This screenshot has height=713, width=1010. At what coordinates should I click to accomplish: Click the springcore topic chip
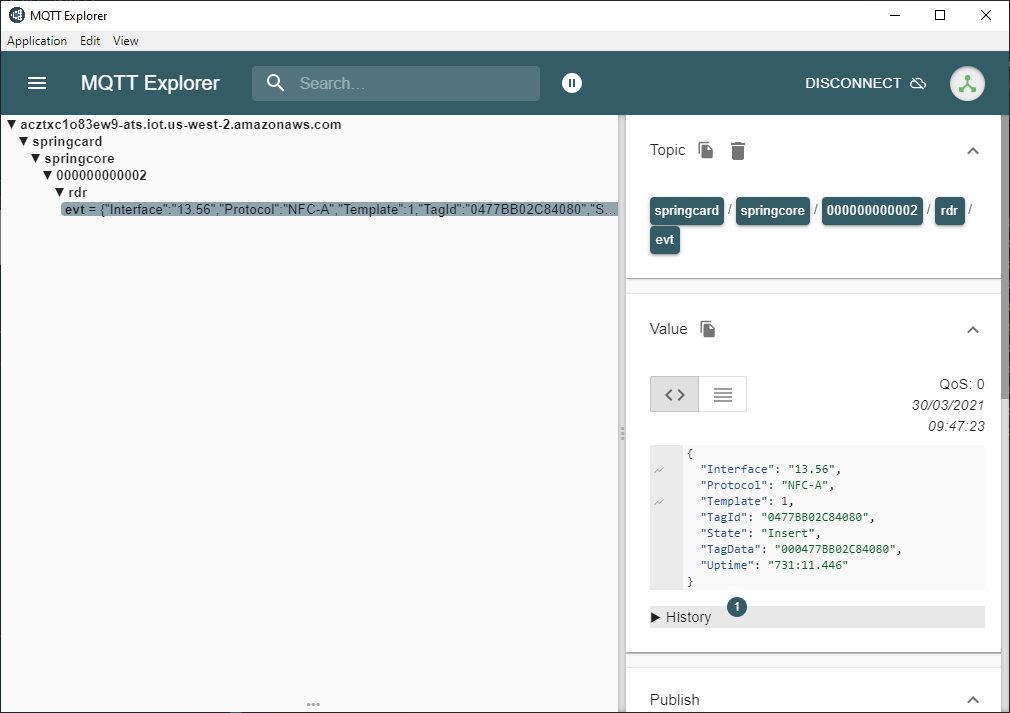(x=772, y=211)
